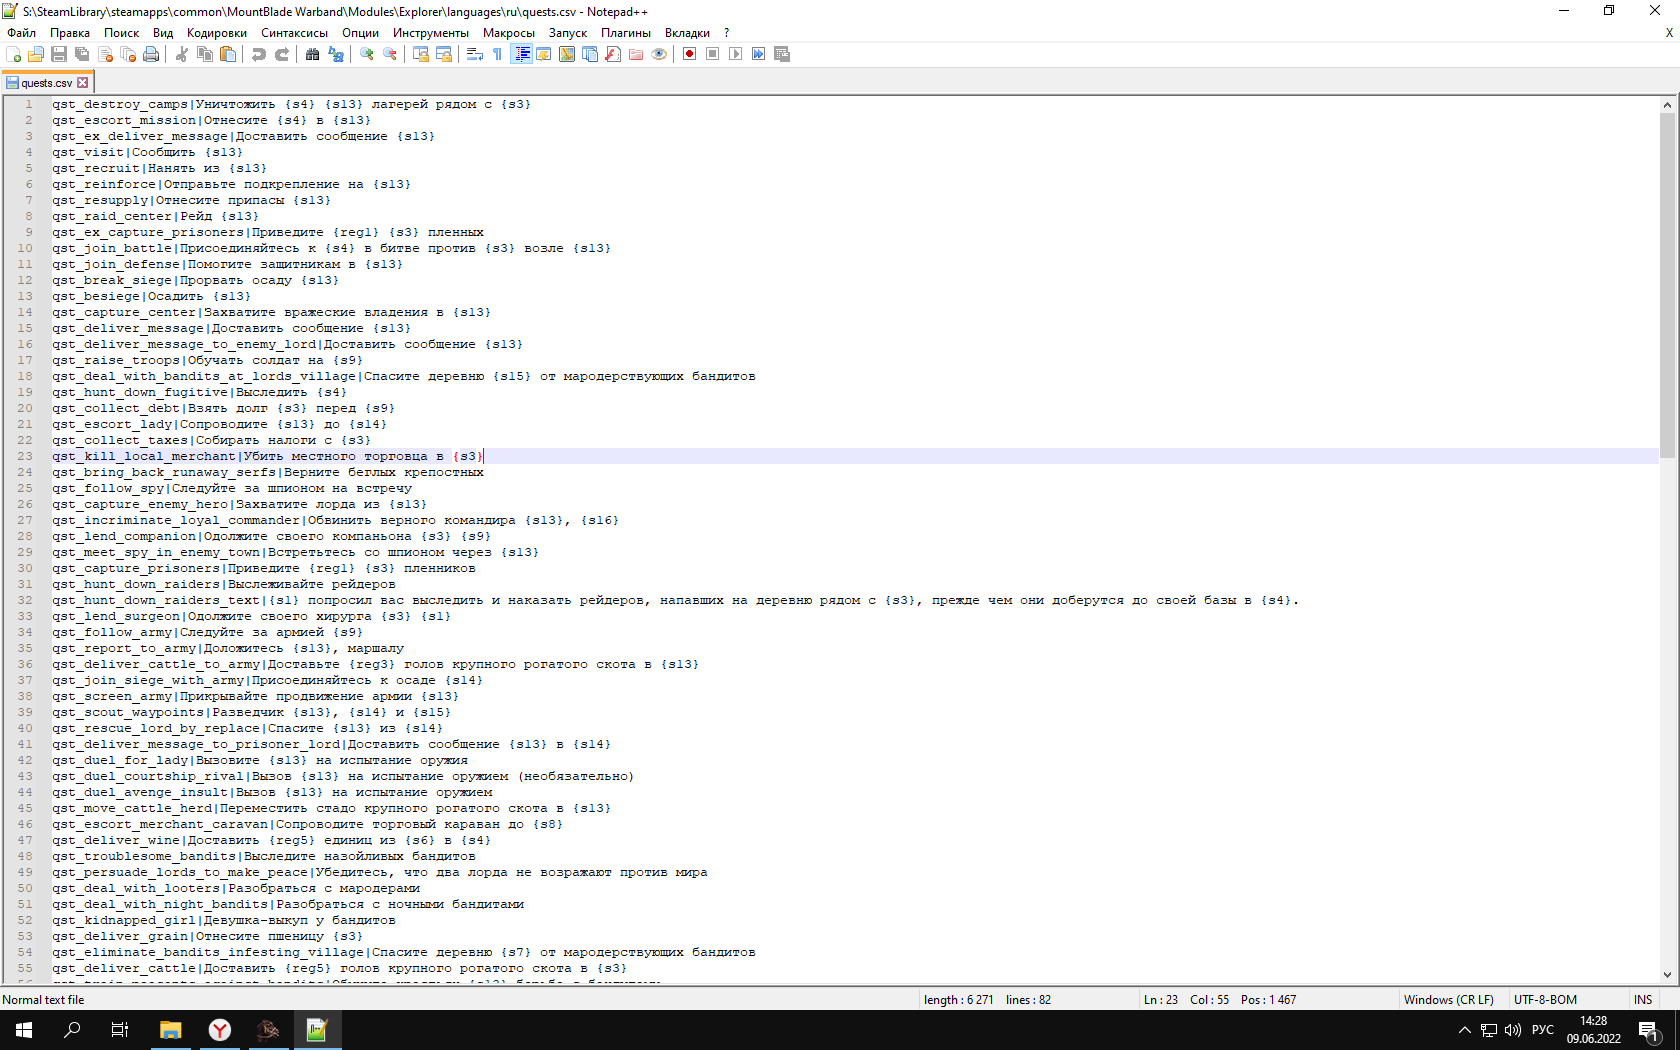
Task: Save the file with the Save icon
Action: pos(59,54)
